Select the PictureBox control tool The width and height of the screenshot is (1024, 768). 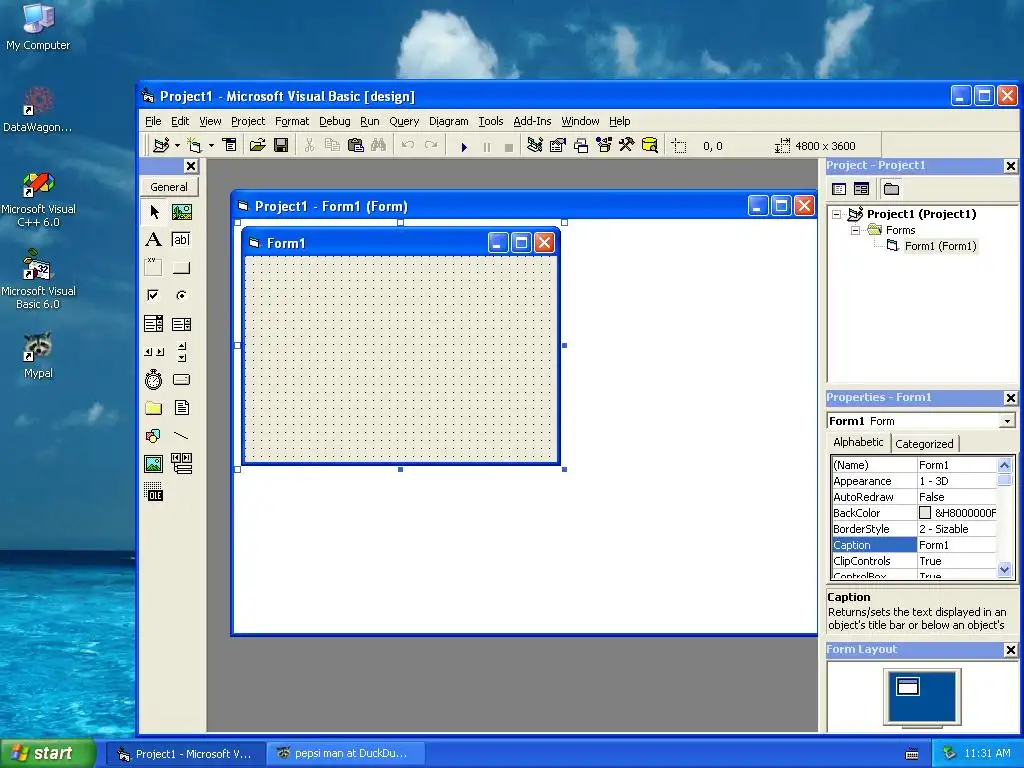pos(182,212)
